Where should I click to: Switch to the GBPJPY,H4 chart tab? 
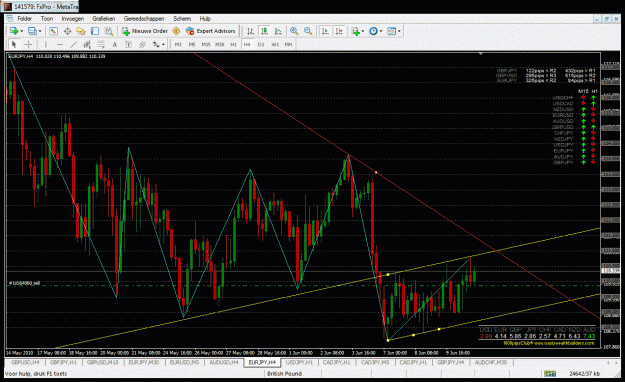(450, 362)
